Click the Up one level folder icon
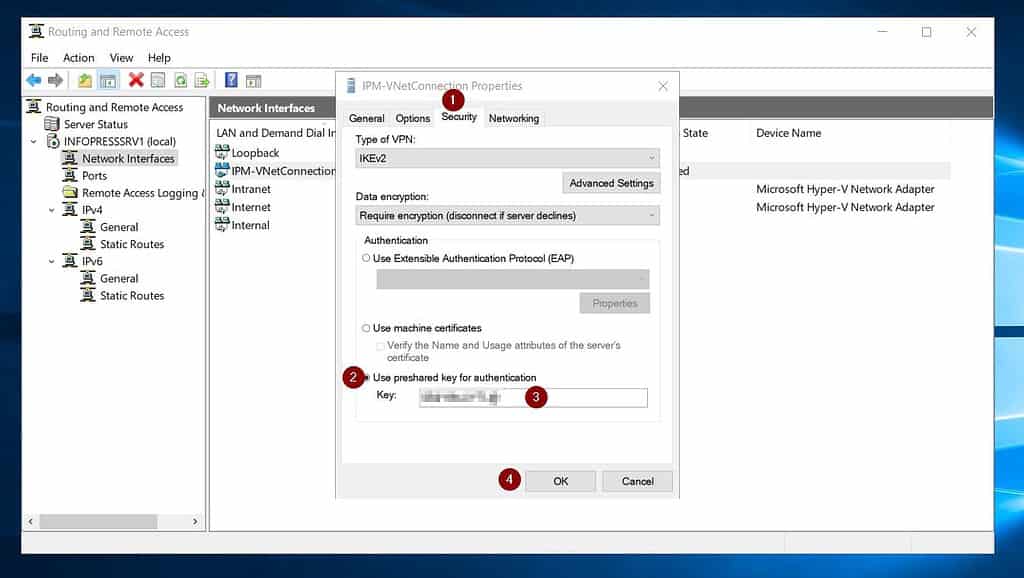Image resolution: width=1024 pixels, height=578 pixels. click(x=85, y=80)
